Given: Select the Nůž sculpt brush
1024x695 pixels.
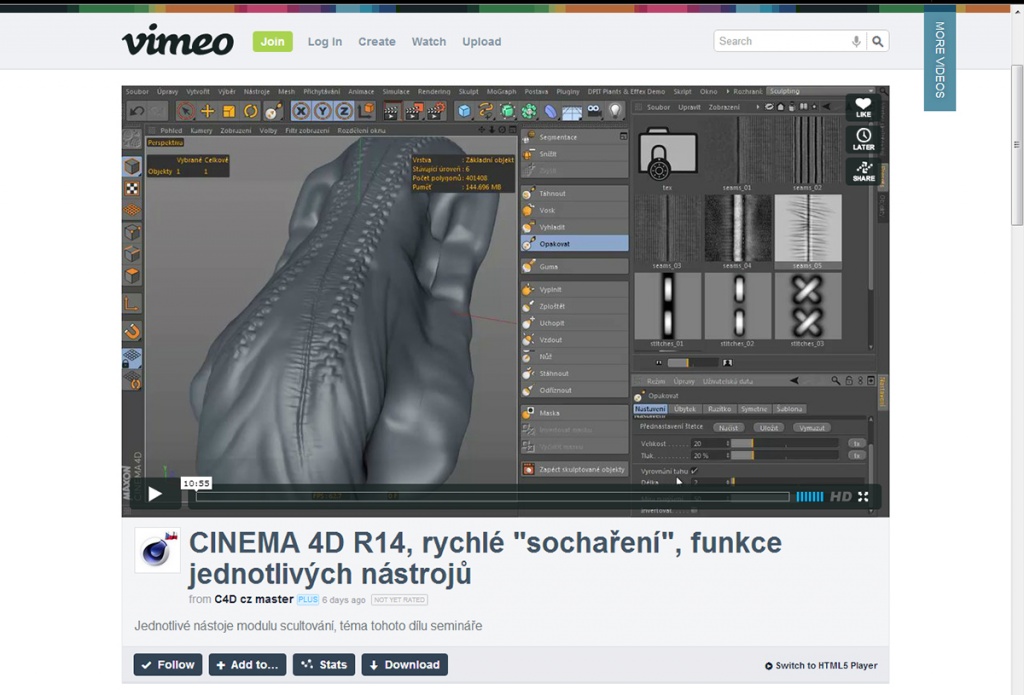Looking at the screenshot, I should 575,357.
